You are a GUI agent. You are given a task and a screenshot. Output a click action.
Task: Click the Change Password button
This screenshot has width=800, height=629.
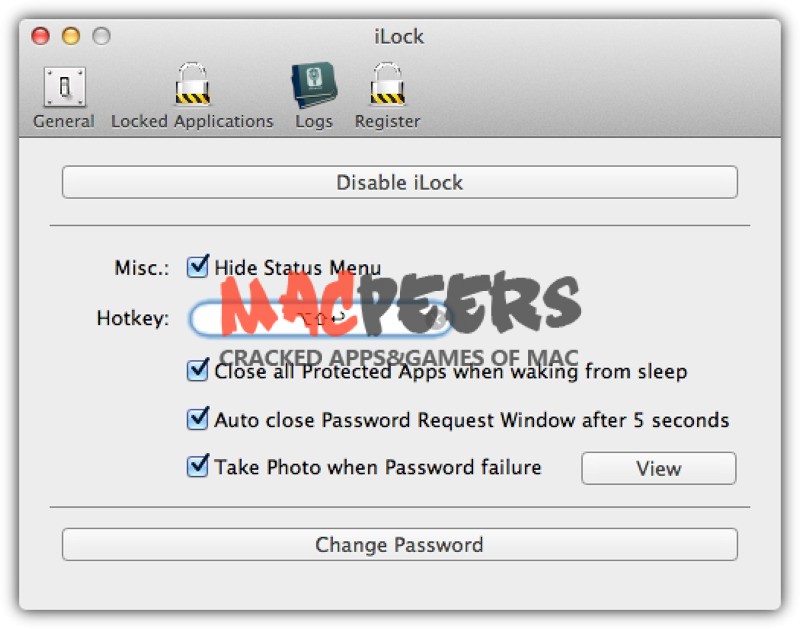click(x=400, y=544)
